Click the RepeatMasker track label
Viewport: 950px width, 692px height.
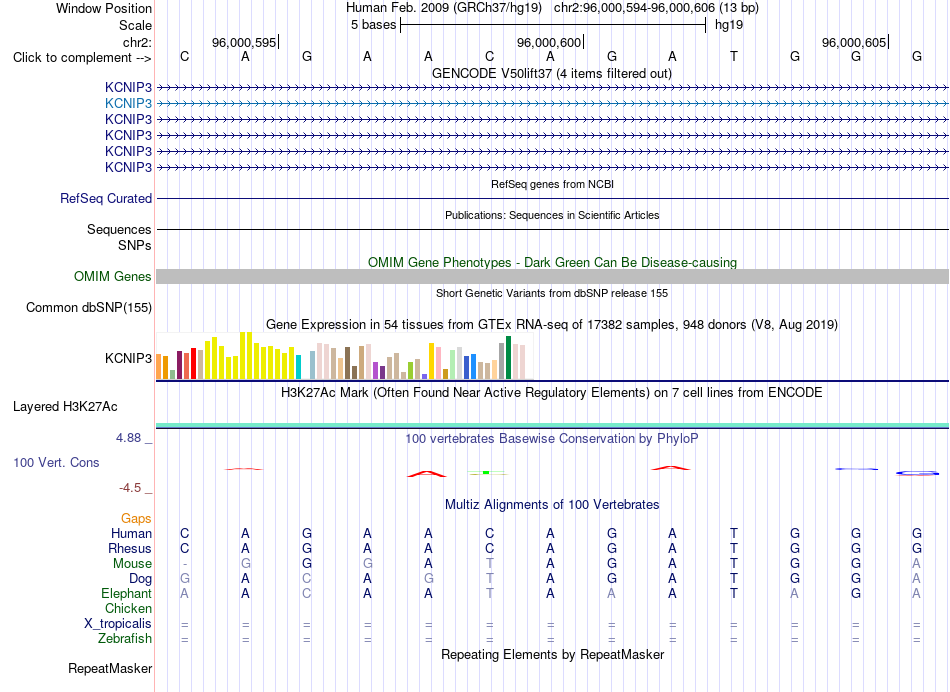110,669
